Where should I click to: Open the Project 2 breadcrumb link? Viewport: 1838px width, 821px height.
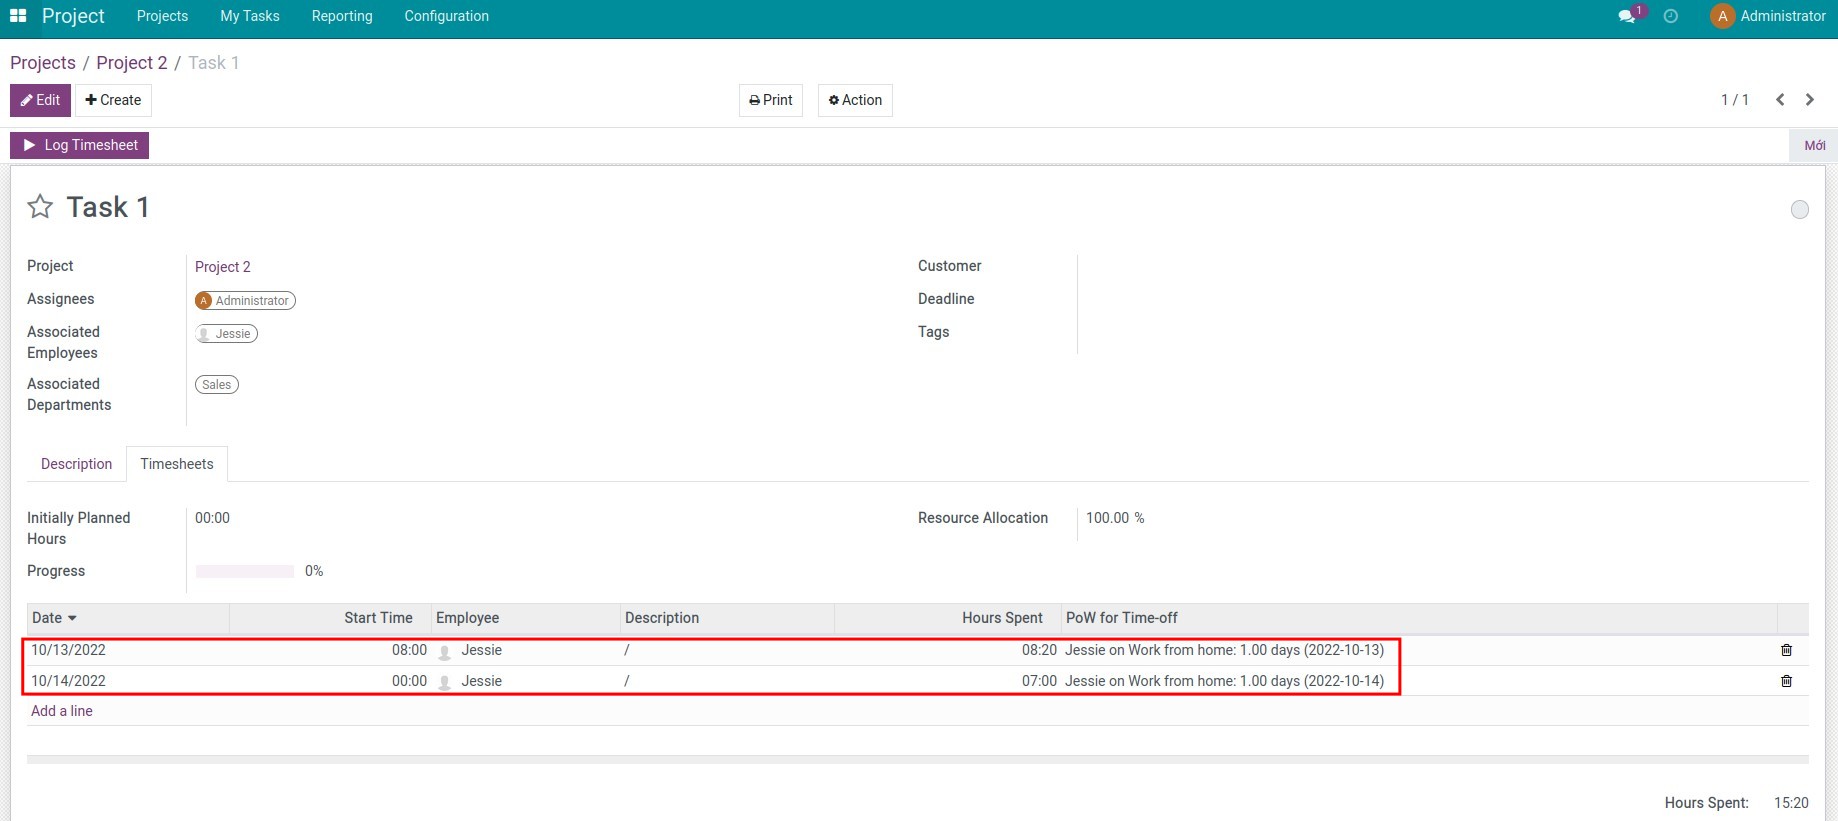[132, 63]
